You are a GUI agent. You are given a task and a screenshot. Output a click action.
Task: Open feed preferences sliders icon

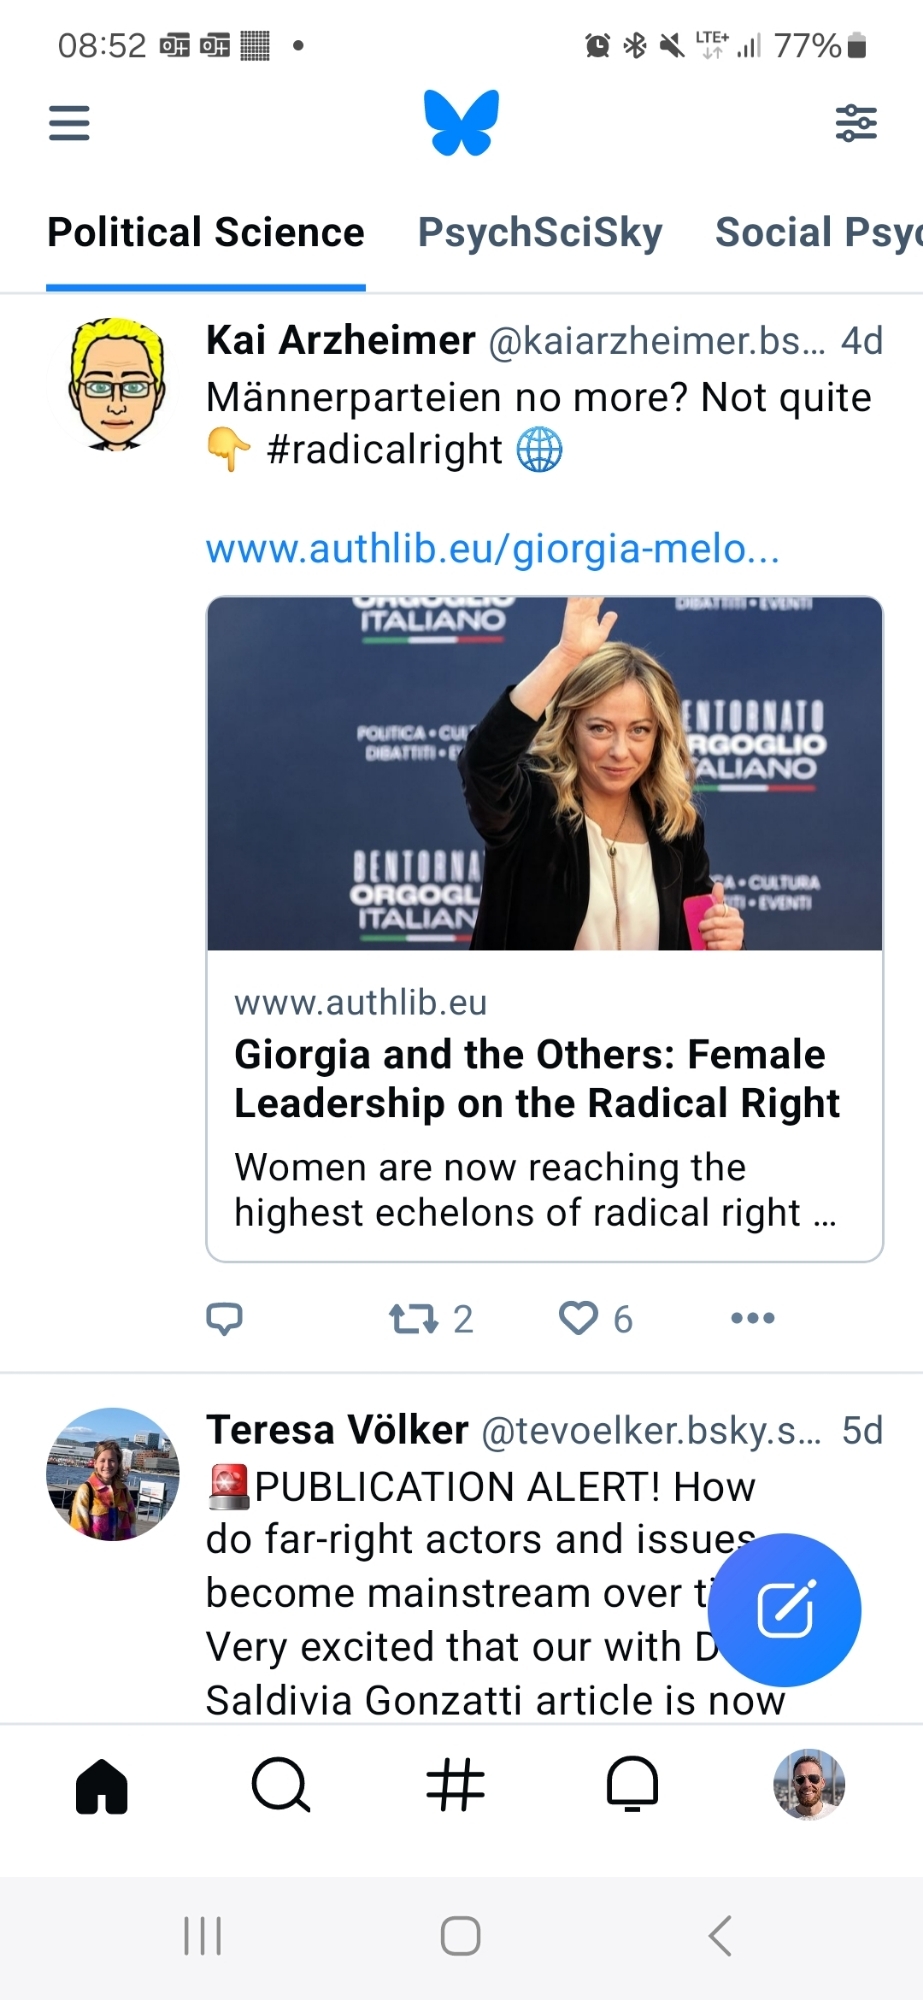point(856,123)
